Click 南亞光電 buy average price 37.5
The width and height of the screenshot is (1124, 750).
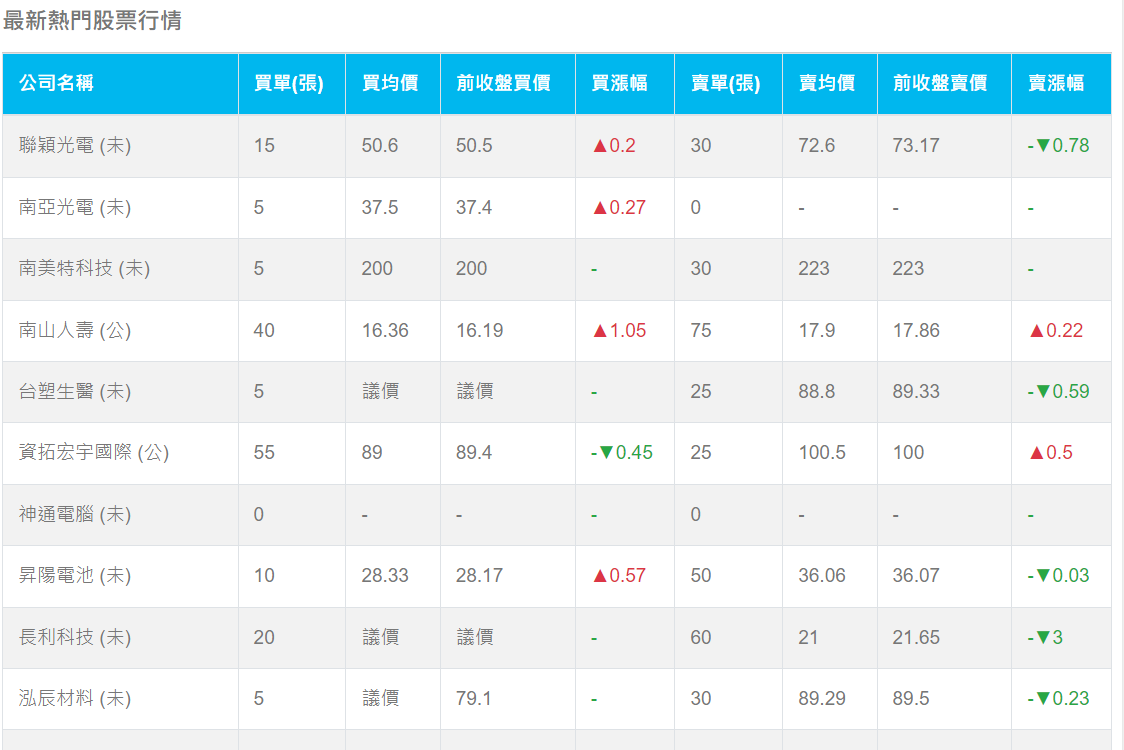click(380, 208)
